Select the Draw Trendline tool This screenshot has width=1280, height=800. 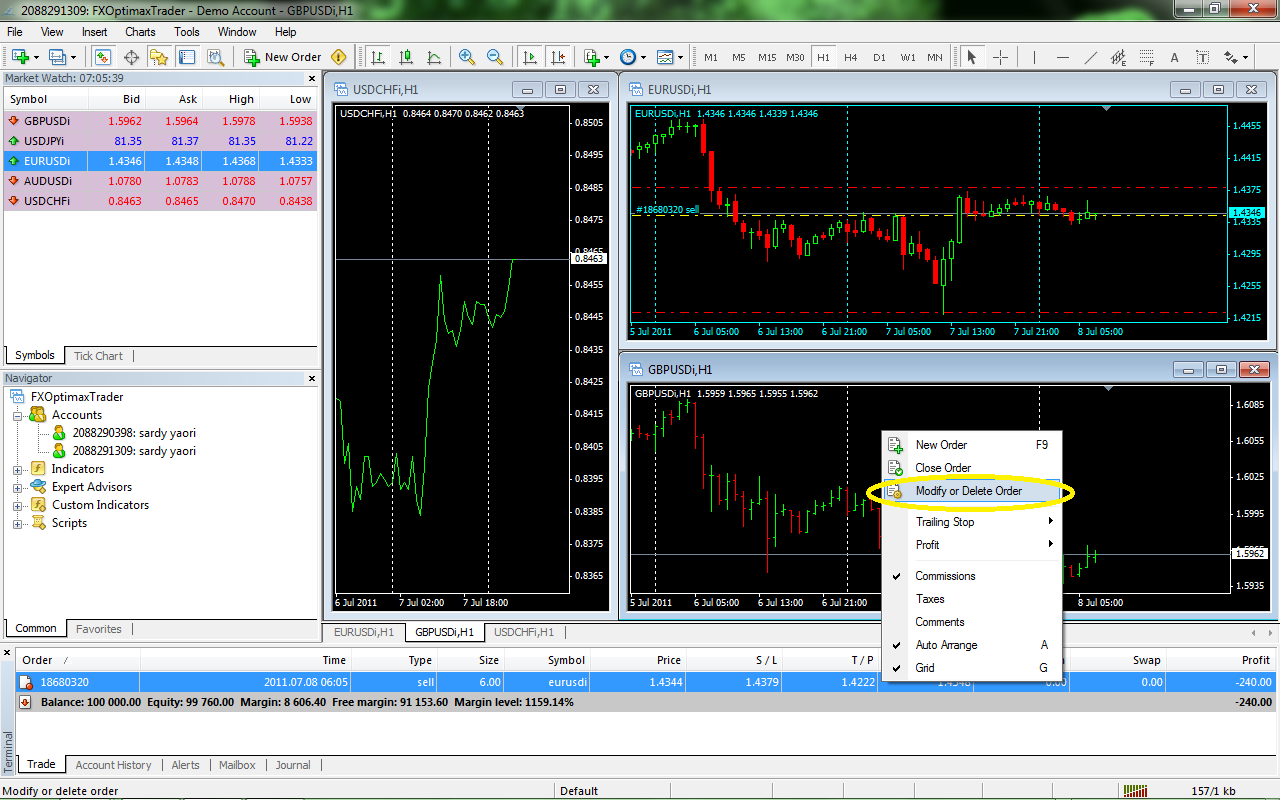(1092, 57)
